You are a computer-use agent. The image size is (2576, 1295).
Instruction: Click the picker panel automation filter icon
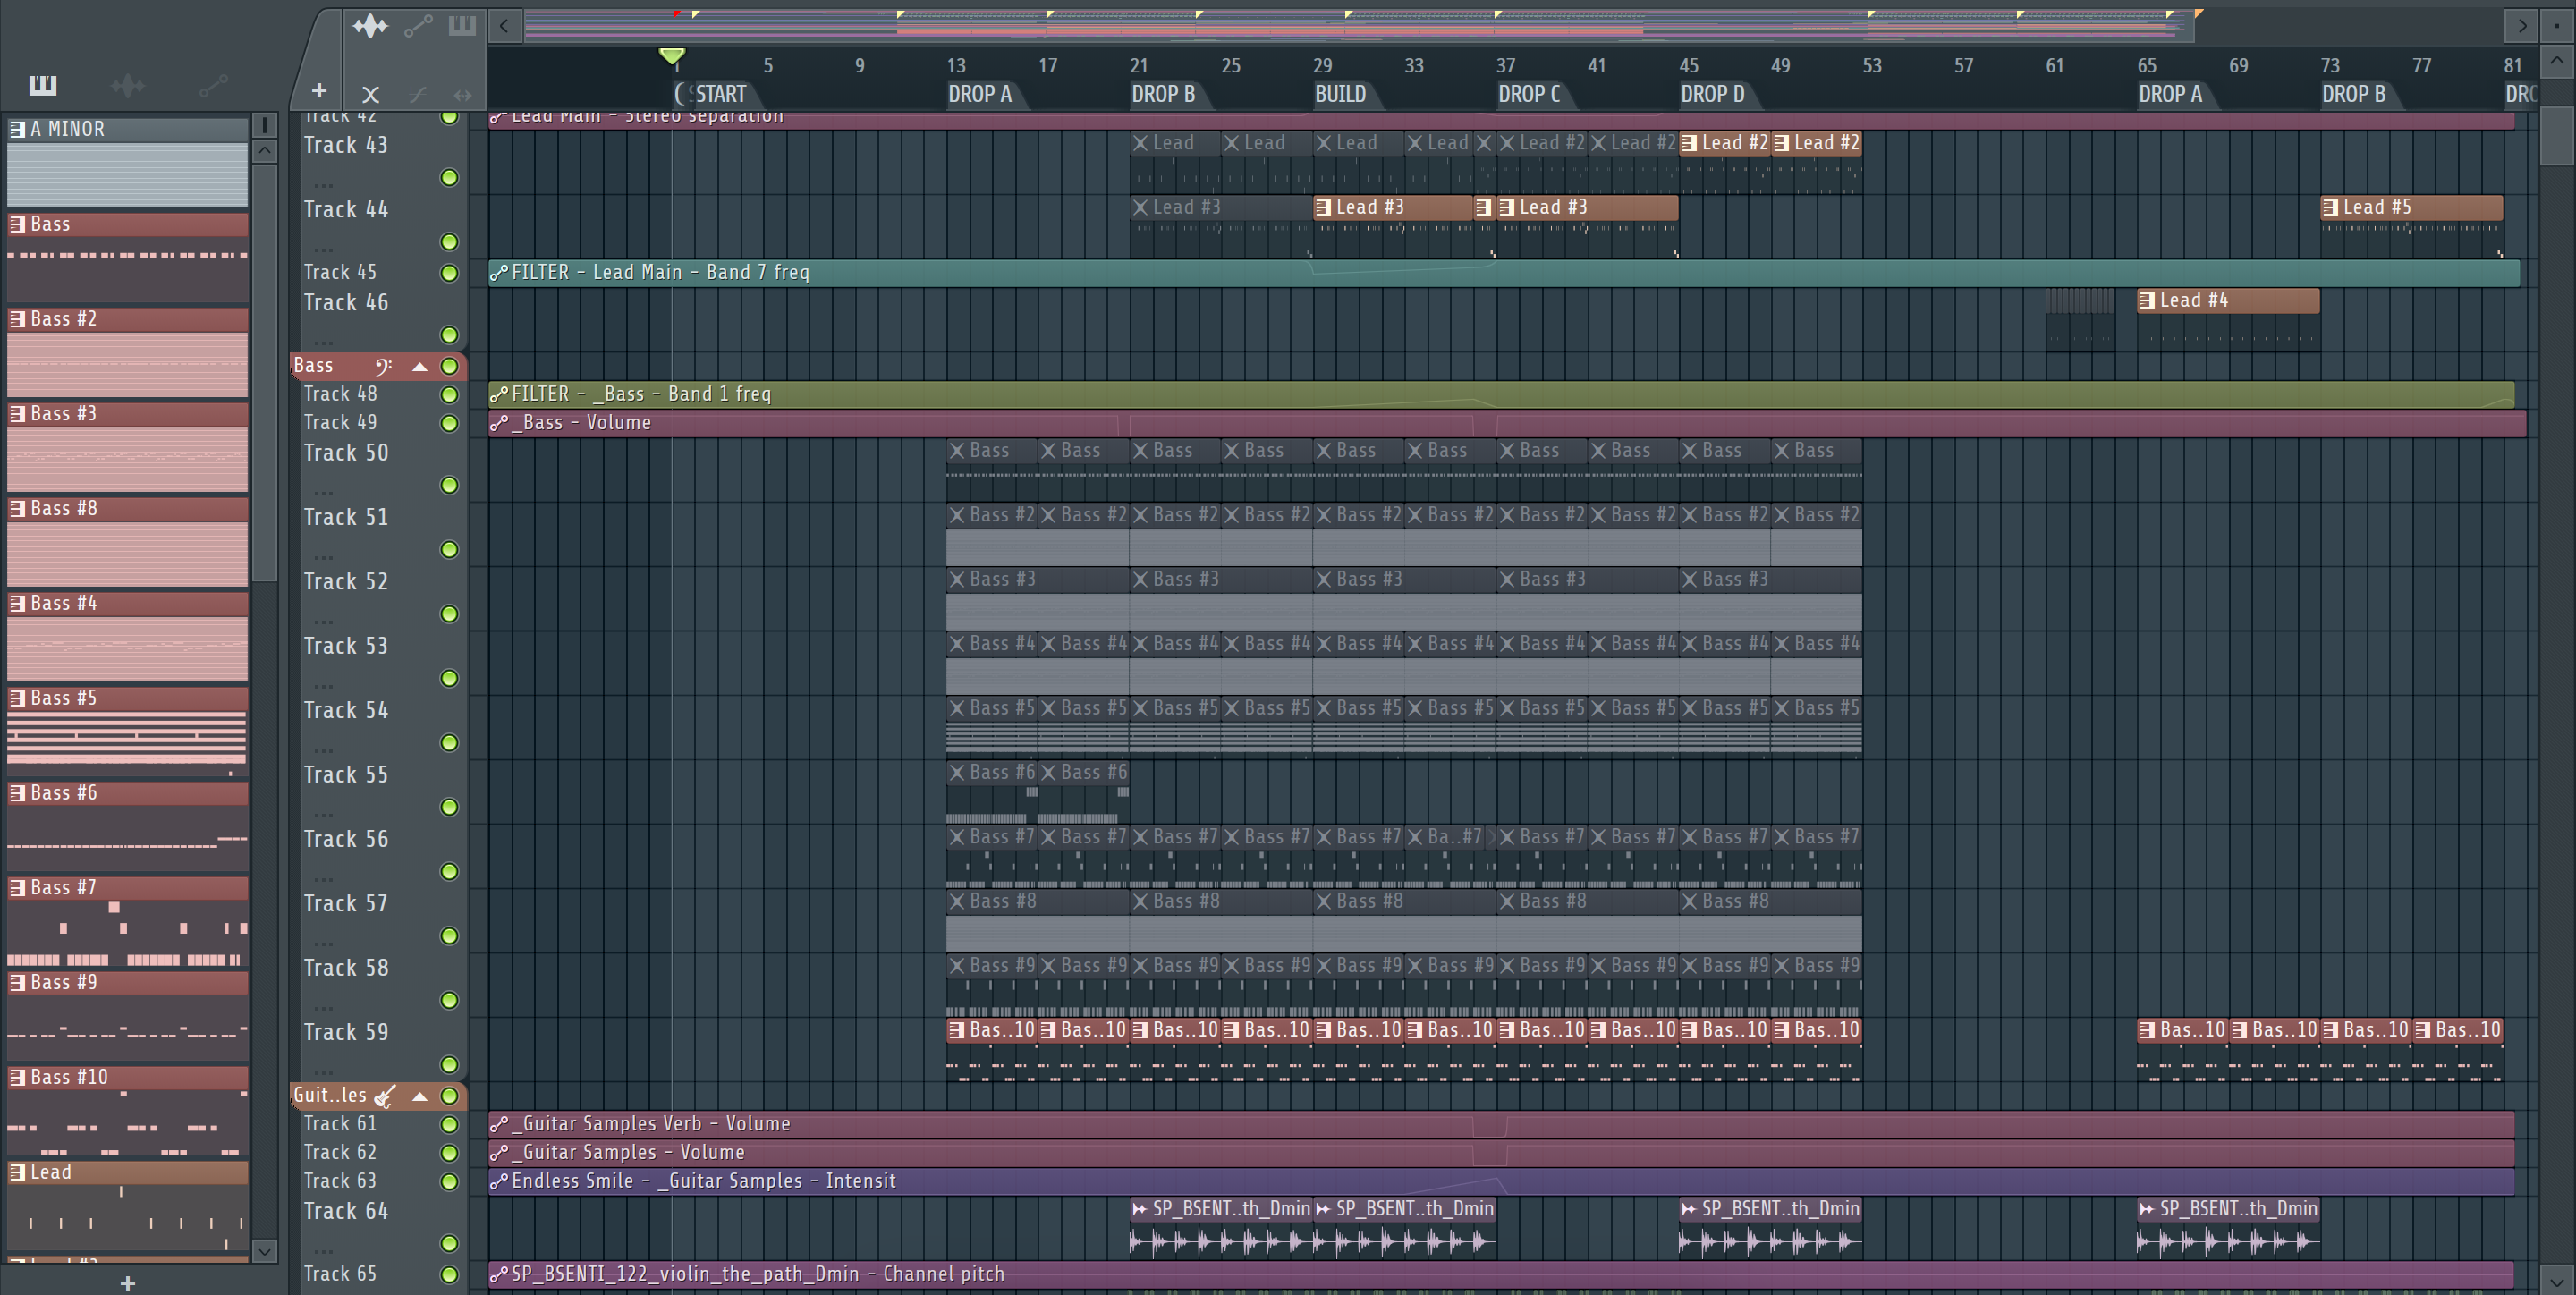click(x=213, y=86)
